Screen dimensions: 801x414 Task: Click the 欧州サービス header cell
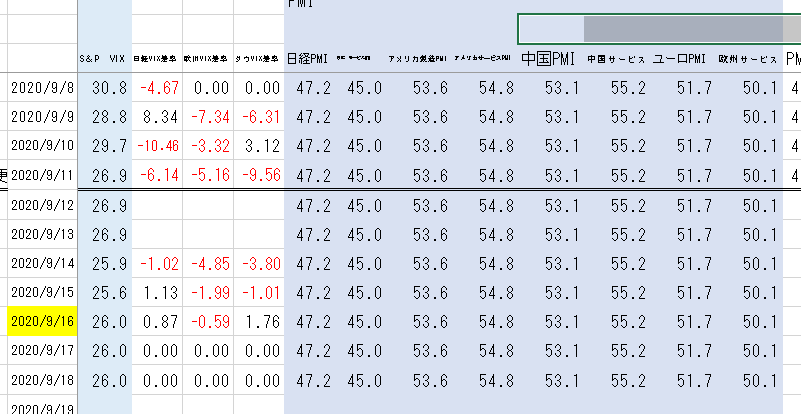coord(748,59)
